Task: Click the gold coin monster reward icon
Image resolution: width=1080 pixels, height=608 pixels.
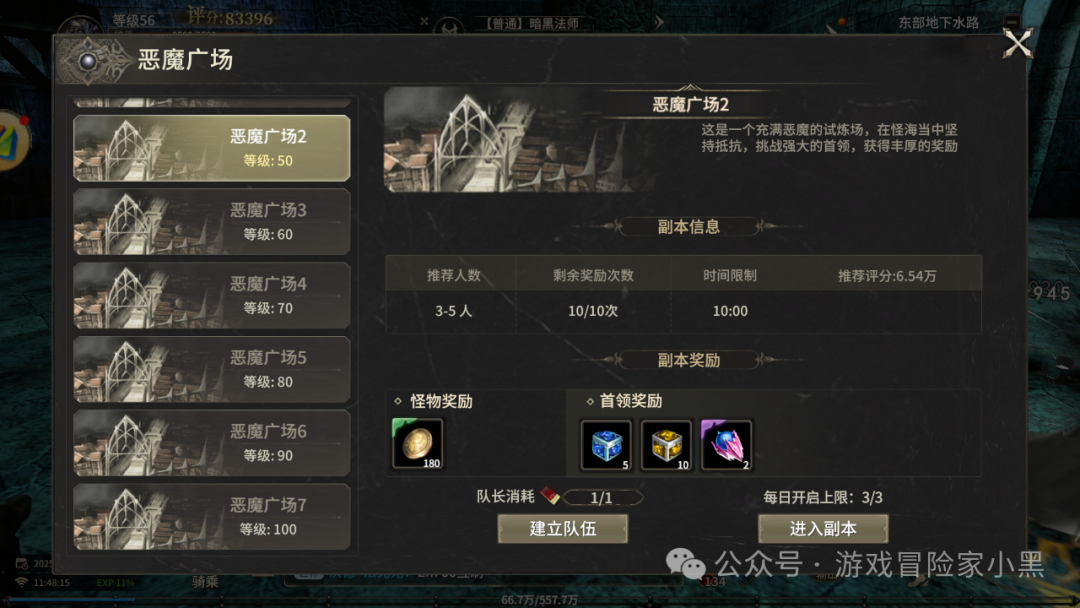Action: point(417,444)
